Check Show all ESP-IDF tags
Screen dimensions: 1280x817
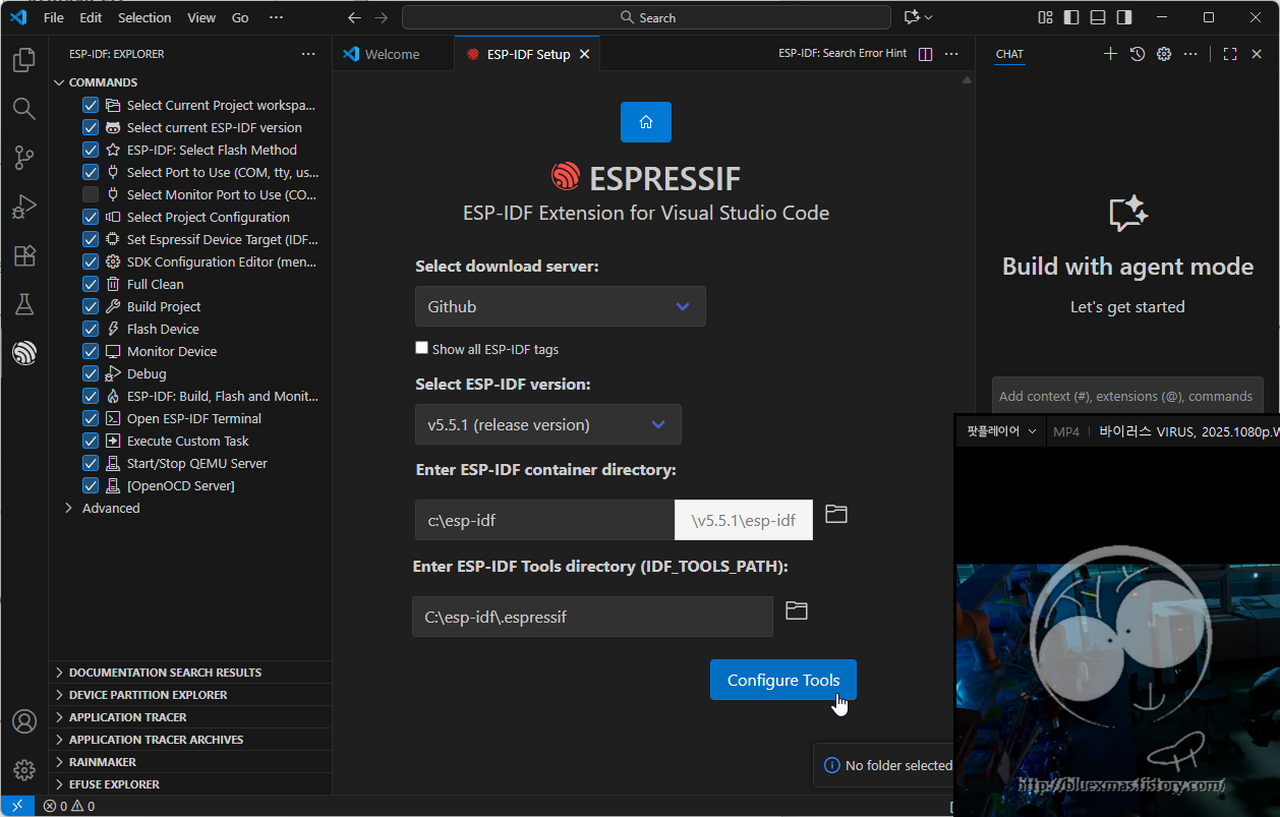tap(422, 348)
